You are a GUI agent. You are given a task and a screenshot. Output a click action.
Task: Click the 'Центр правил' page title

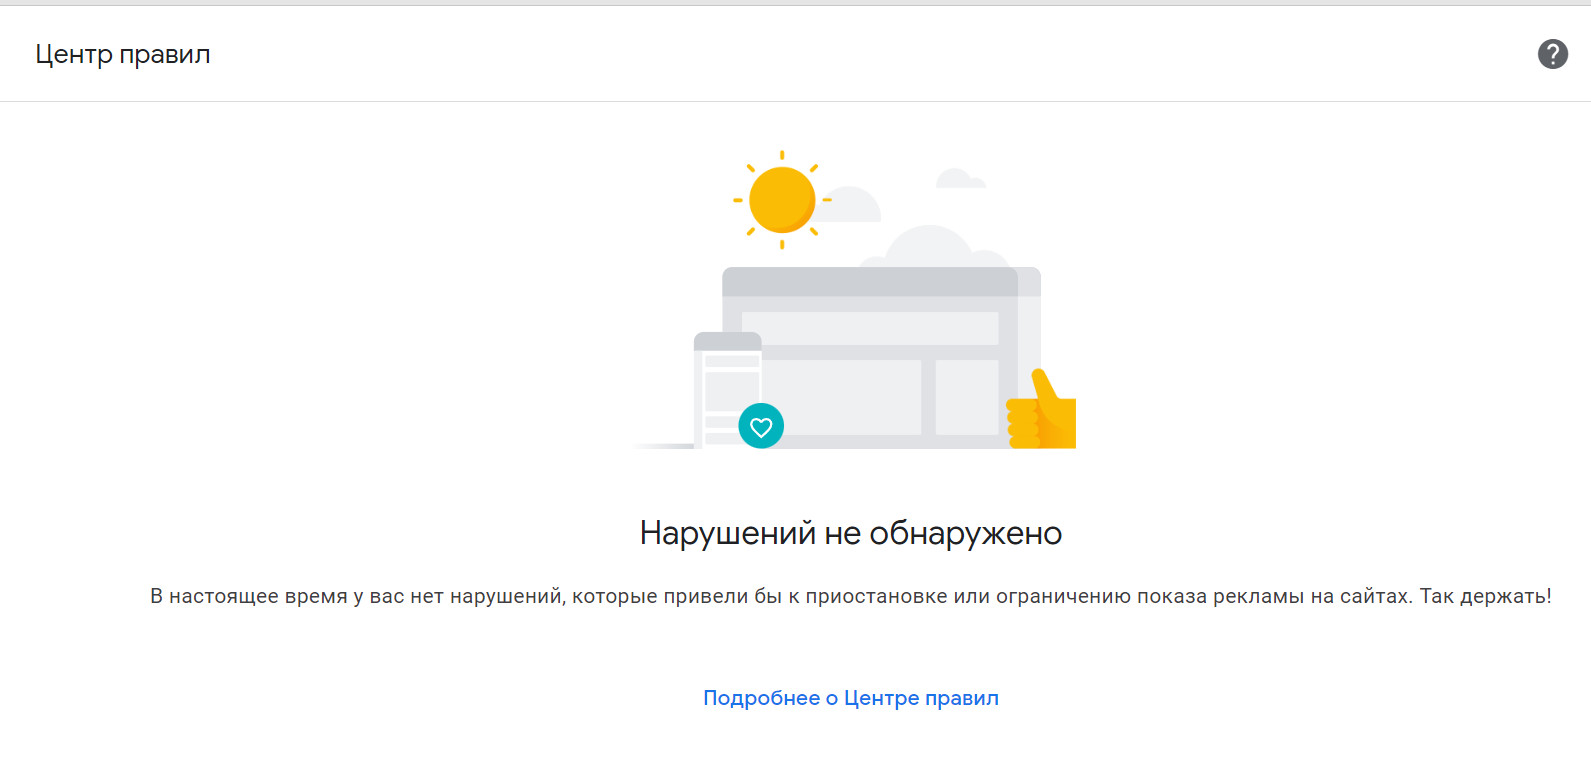point(123,54)
